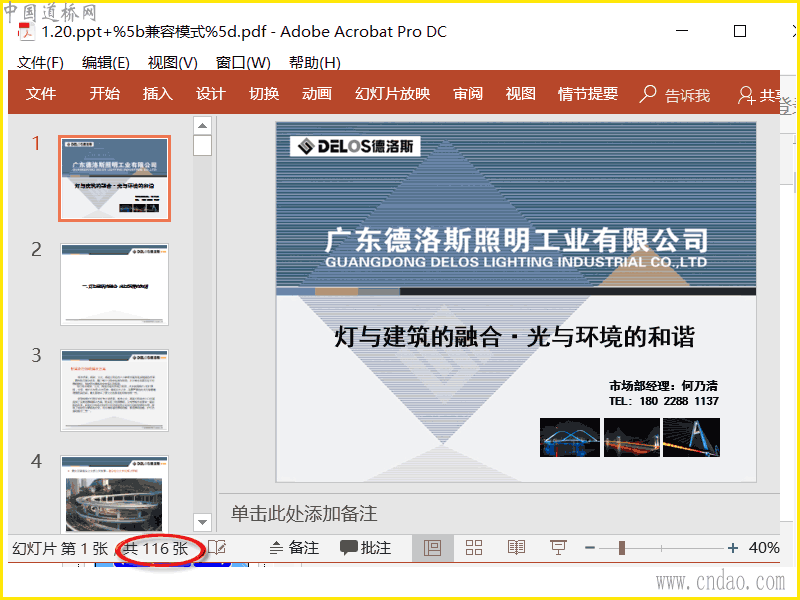Open the 文件(F) menu in Acrobat
Viewport: 800px width, 600px height.
(x=40, y=62)
